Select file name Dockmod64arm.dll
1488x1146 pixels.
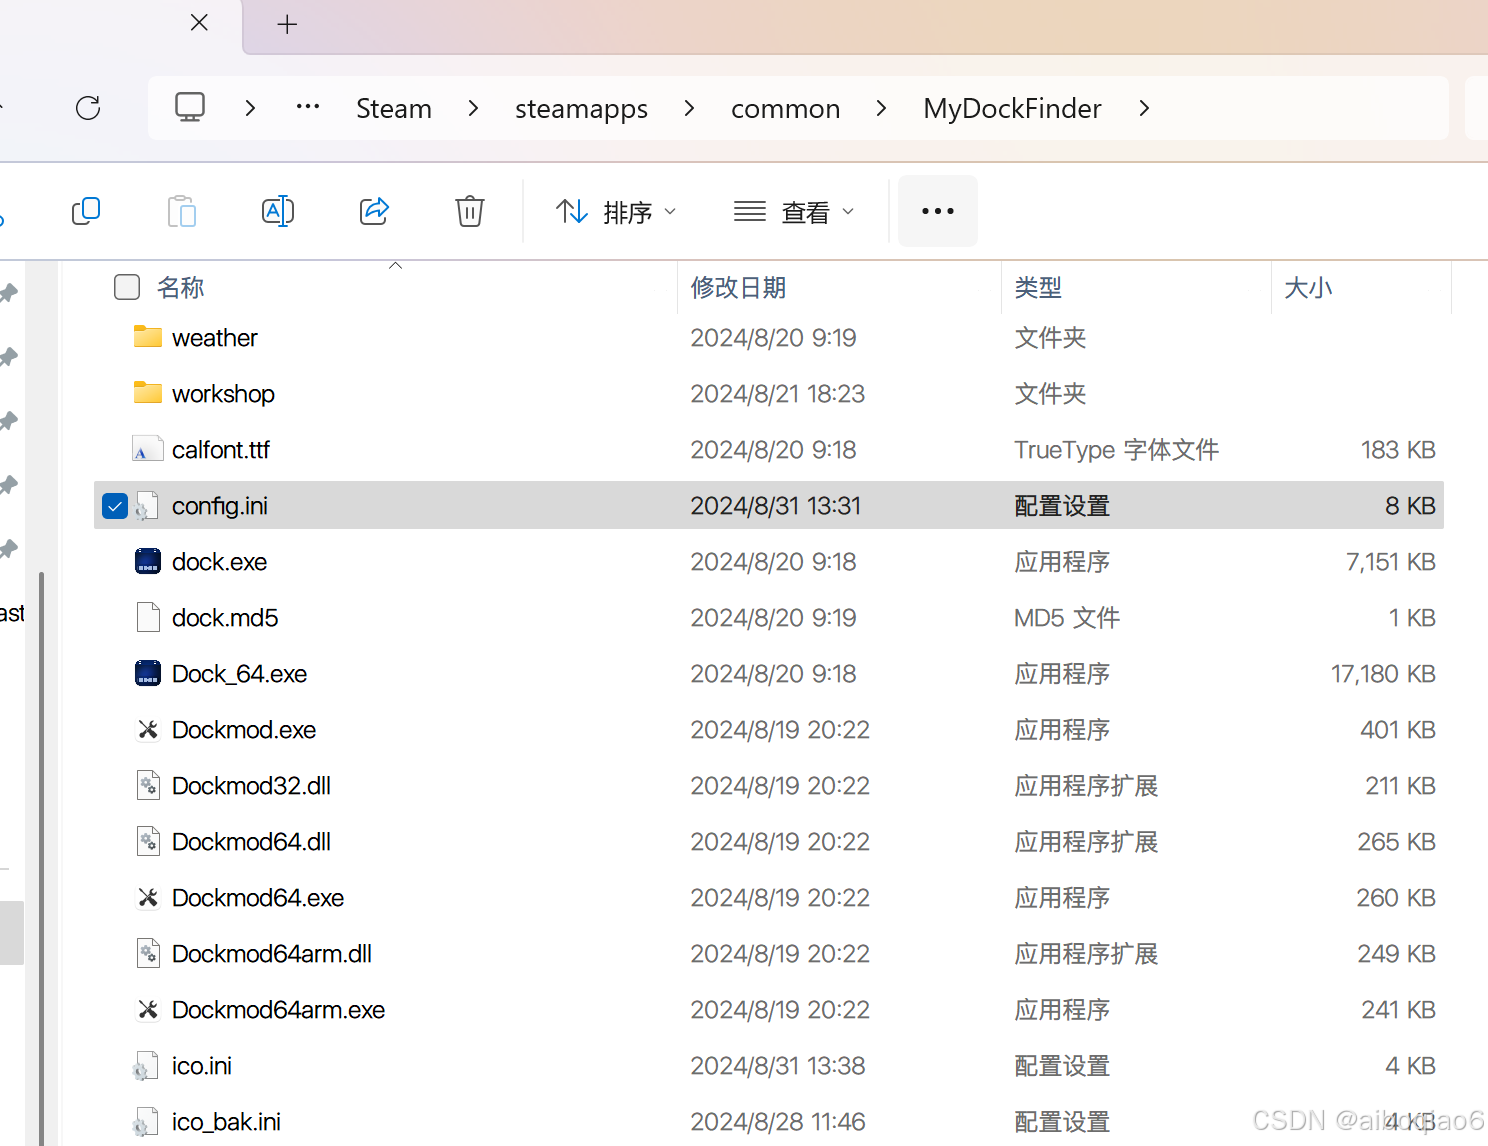272,954
